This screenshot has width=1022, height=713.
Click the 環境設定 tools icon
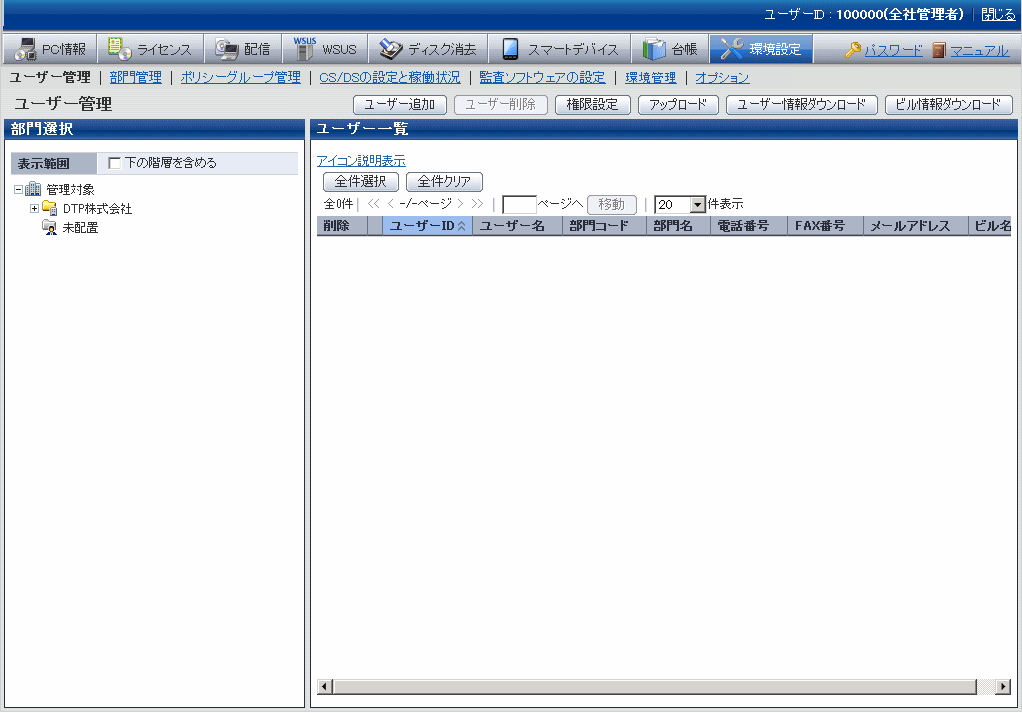(x=731, y=49)
